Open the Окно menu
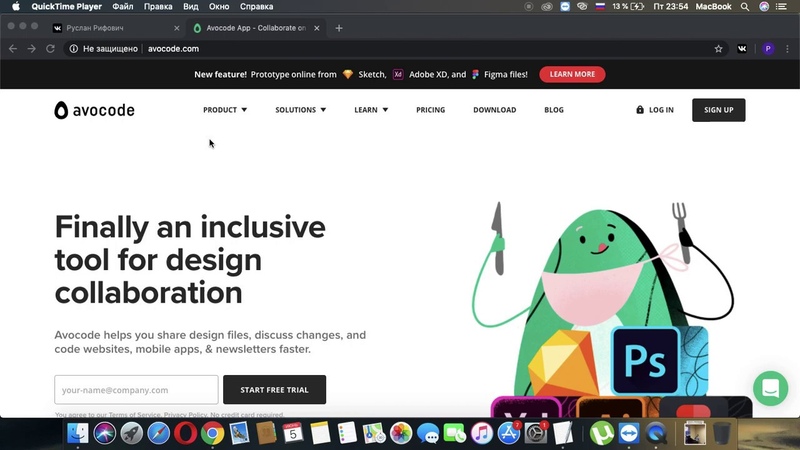The height and width of the screenshot is (450, 800). [x=219, y=7]
